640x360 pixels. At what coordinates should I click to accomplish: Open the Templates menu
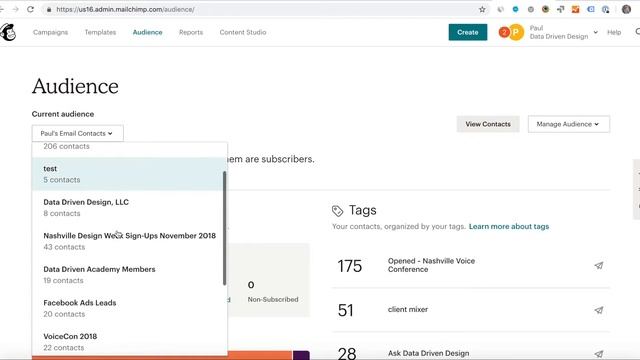100,32
